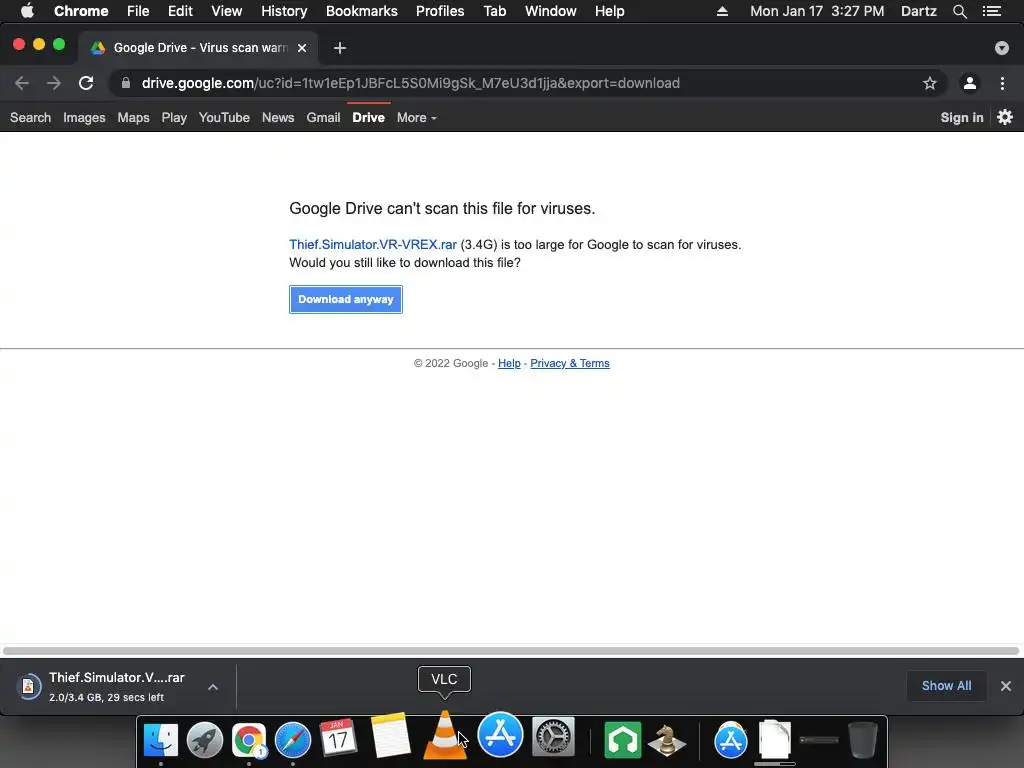Screen dimensions: 1024x768
Task: Open Safari compass from the Dock
Action: (x=293, y=740)
